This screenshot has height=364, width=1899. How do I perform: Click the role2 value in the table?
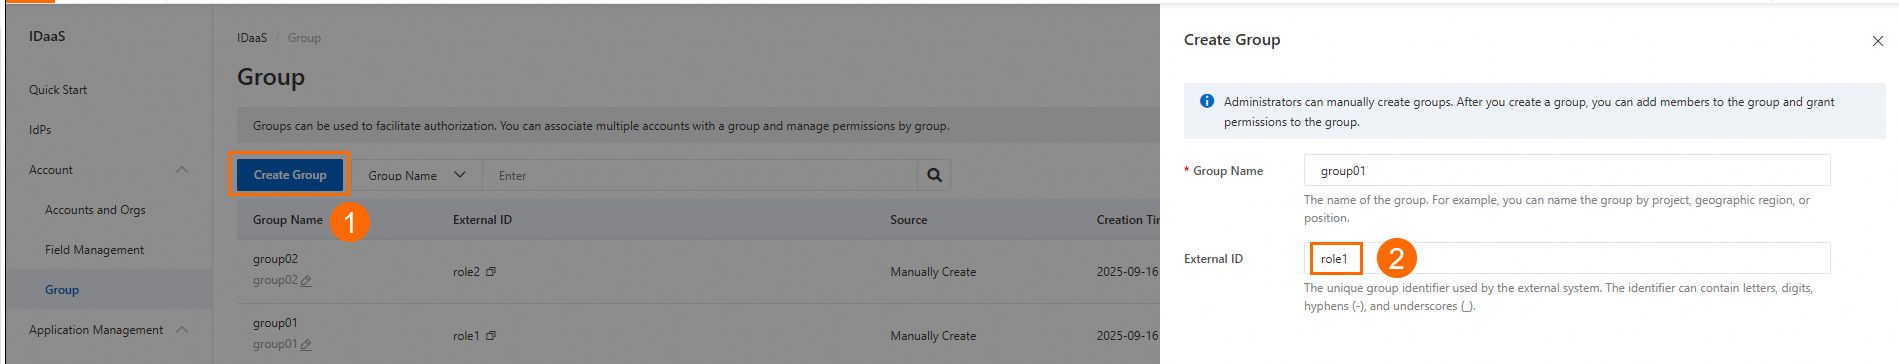pos(466,272)
